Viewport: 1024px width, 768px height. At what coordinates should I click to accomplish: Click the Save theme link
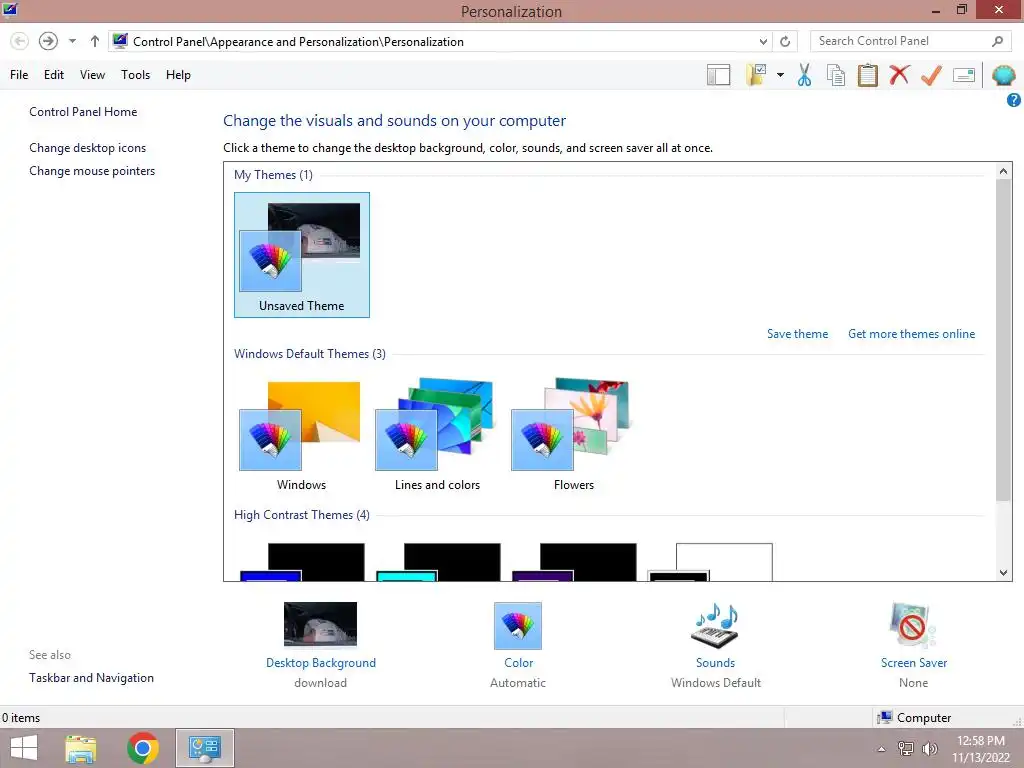[797, 334]
